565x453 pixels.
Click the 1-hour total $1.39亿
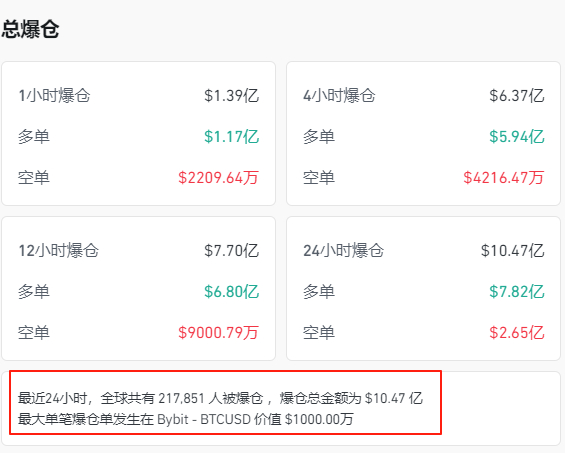(231, 96)
